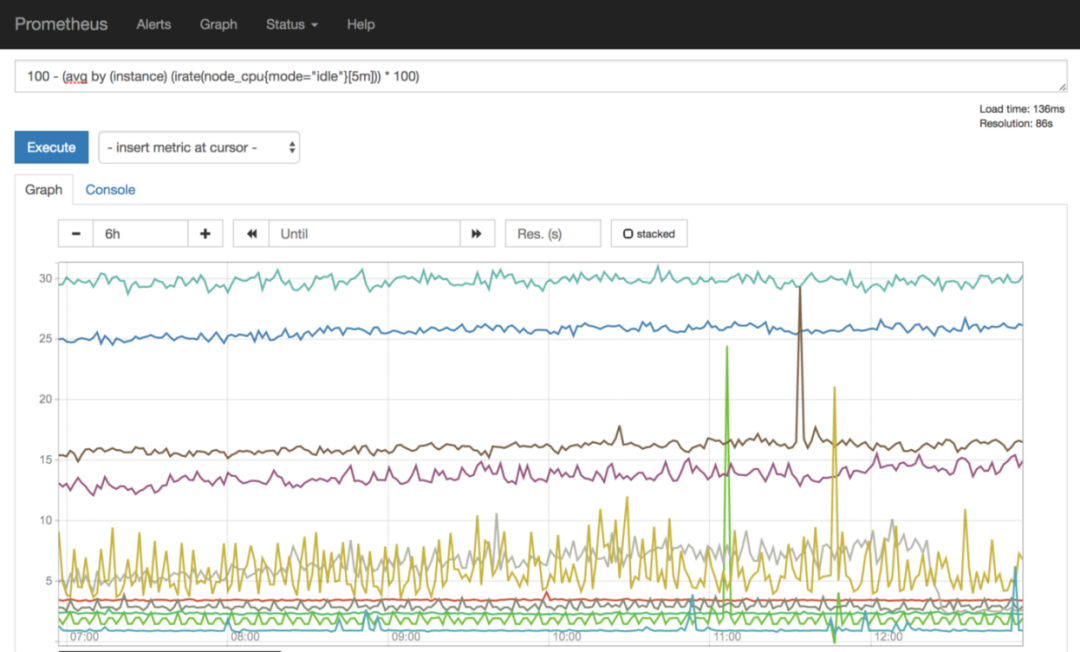
Task: Expand the insert metric at cursor dropdown
Action: click(x=199, y=147)
